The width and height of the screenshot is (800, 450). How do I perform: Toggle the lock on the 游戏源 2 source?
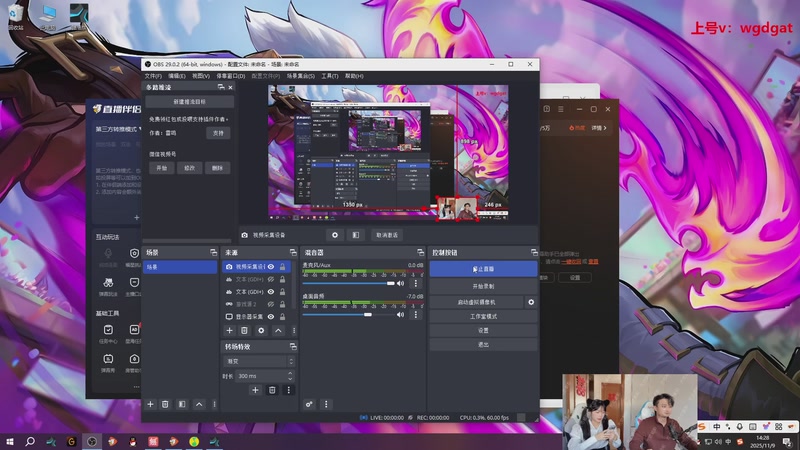pyautogui.click(x=282, y=304)
